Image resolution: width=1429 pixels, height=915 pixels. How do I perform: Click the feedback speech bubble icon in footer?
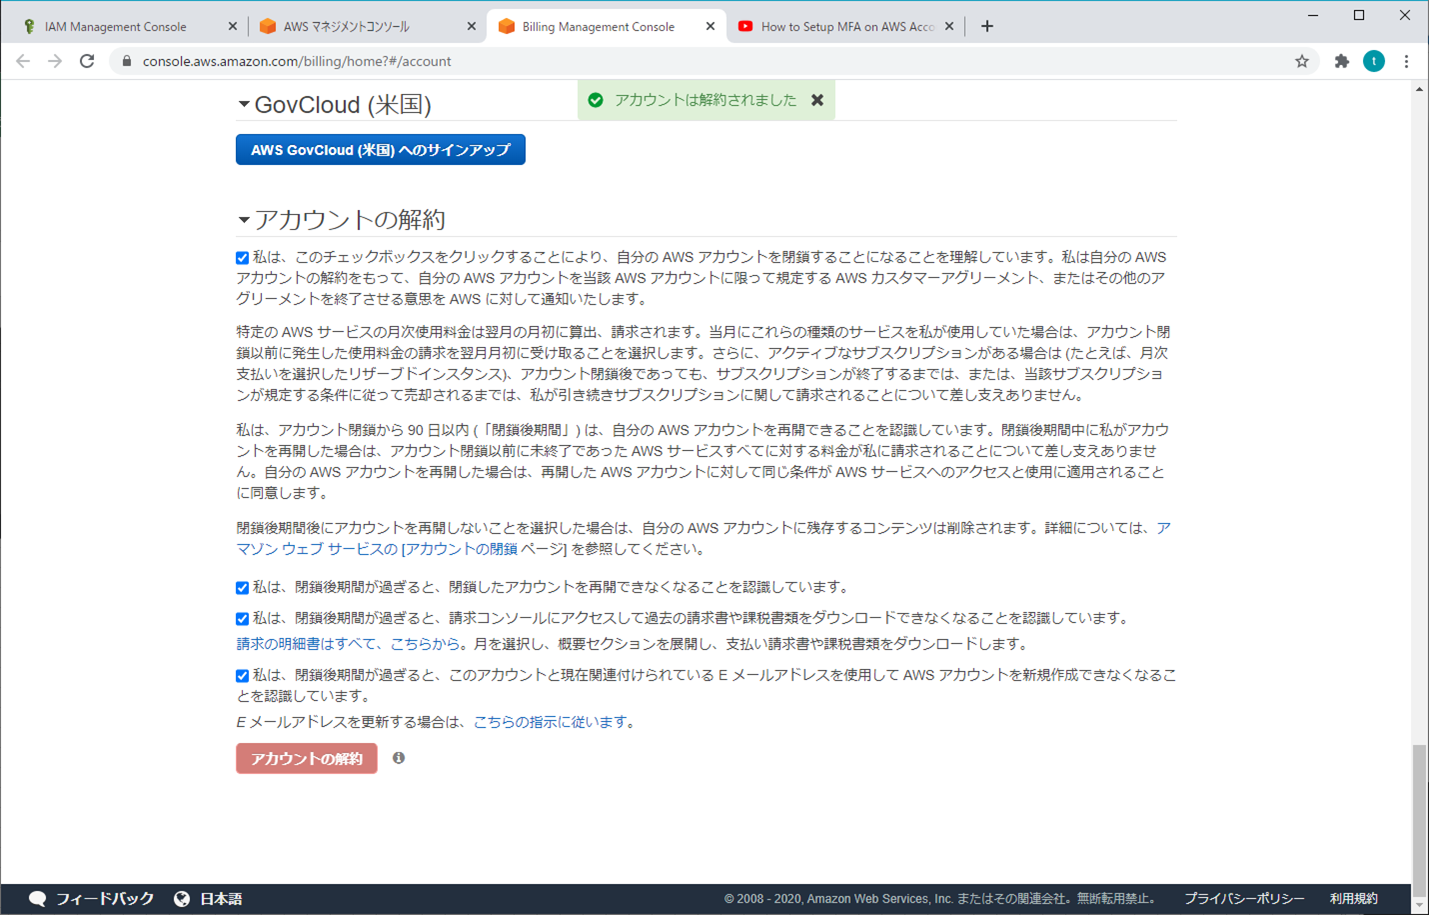pos(37,898)
